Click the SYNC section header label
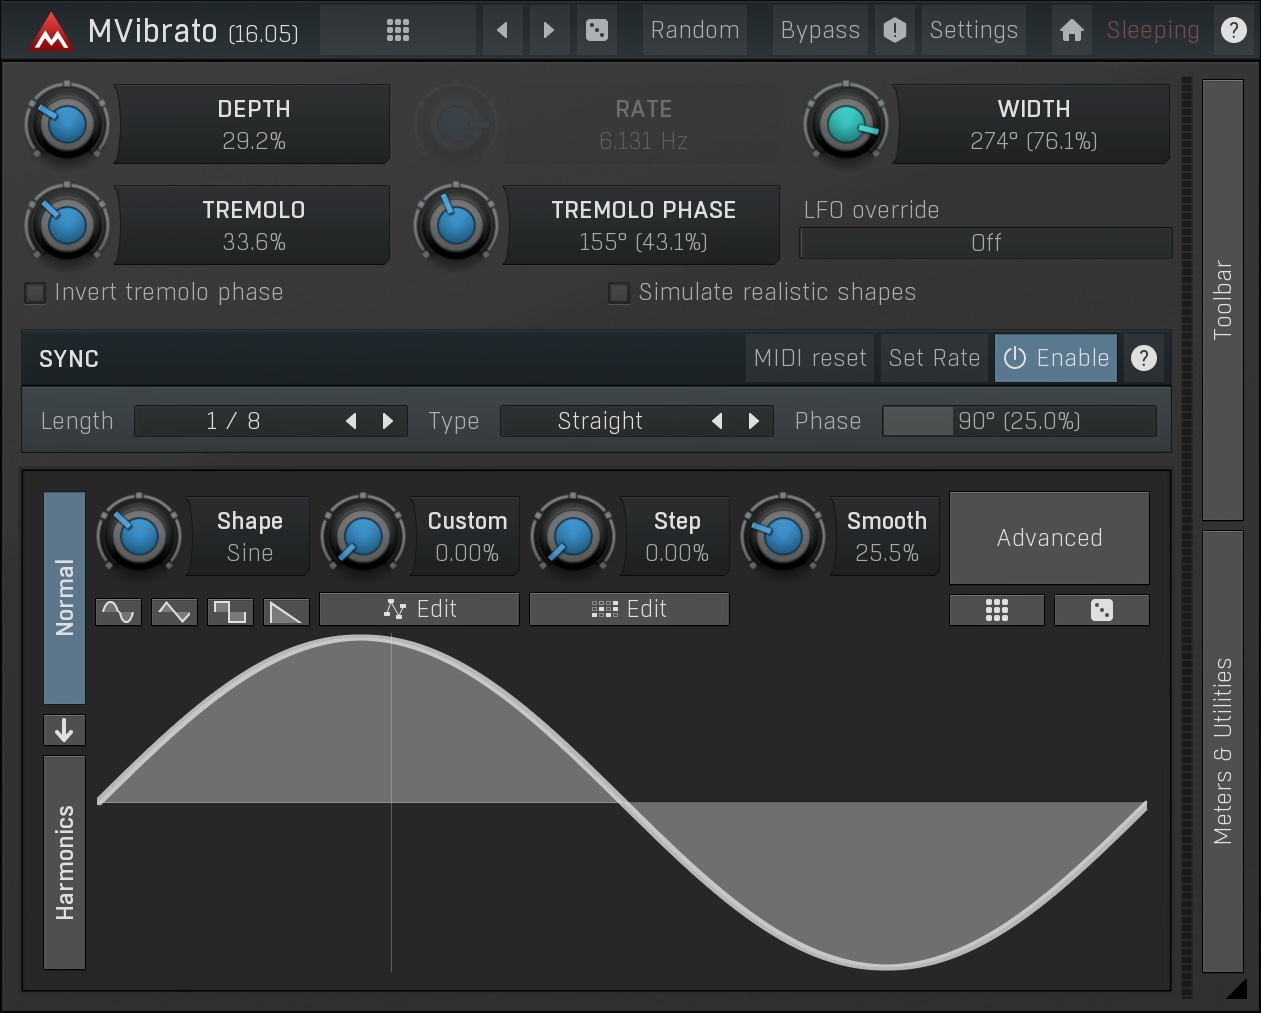The width and height of the screenshot is (1261, 1013). [69, 359]
